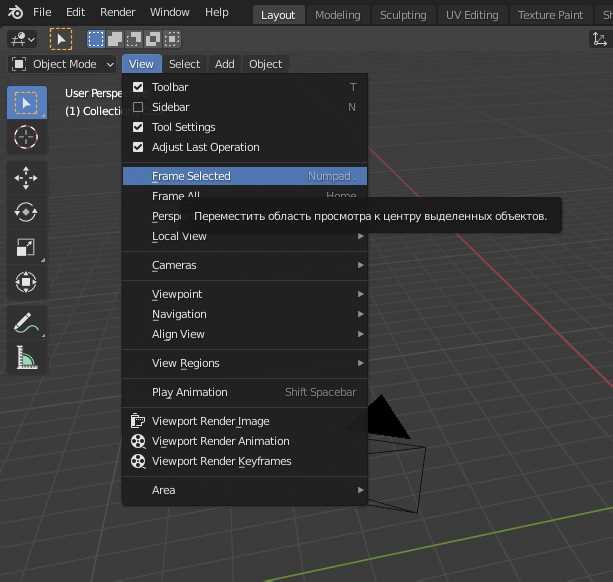Screen dimensions: 613x582
Task: Open the Object Mode dropdown
Action: [63, 64]
